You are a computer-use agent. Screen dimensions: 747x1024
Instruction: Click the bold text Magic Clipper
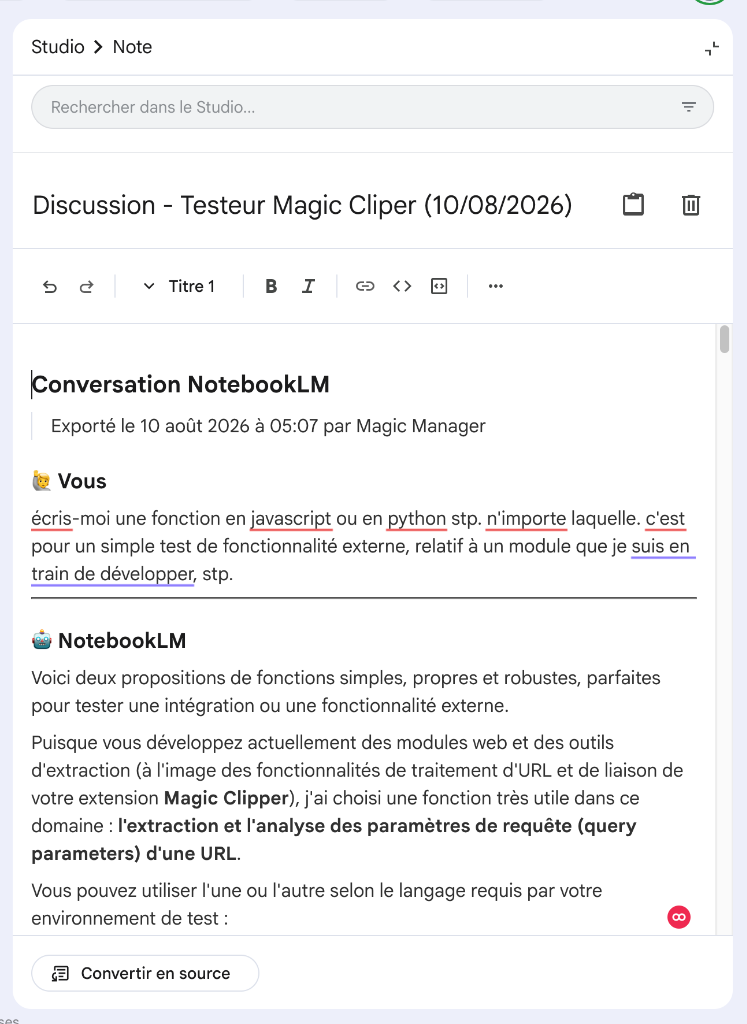226,798
